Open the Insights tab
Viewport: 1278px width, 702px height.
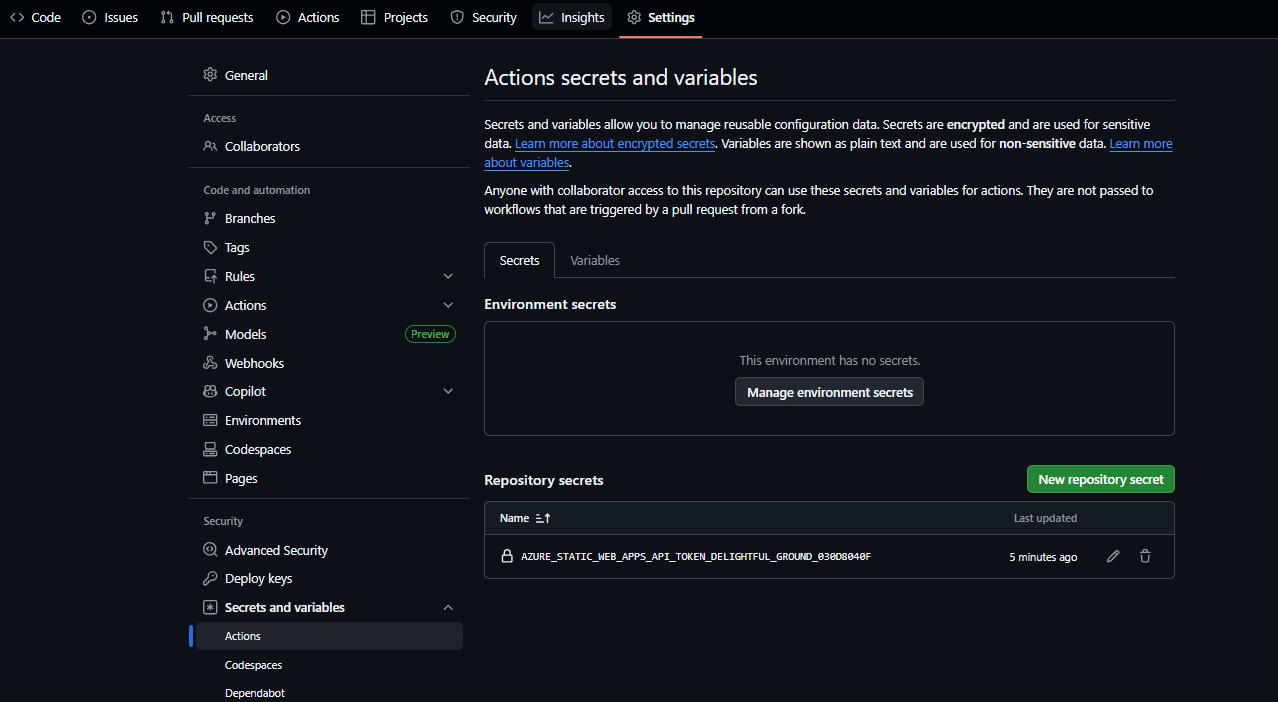tap(572, 17)
